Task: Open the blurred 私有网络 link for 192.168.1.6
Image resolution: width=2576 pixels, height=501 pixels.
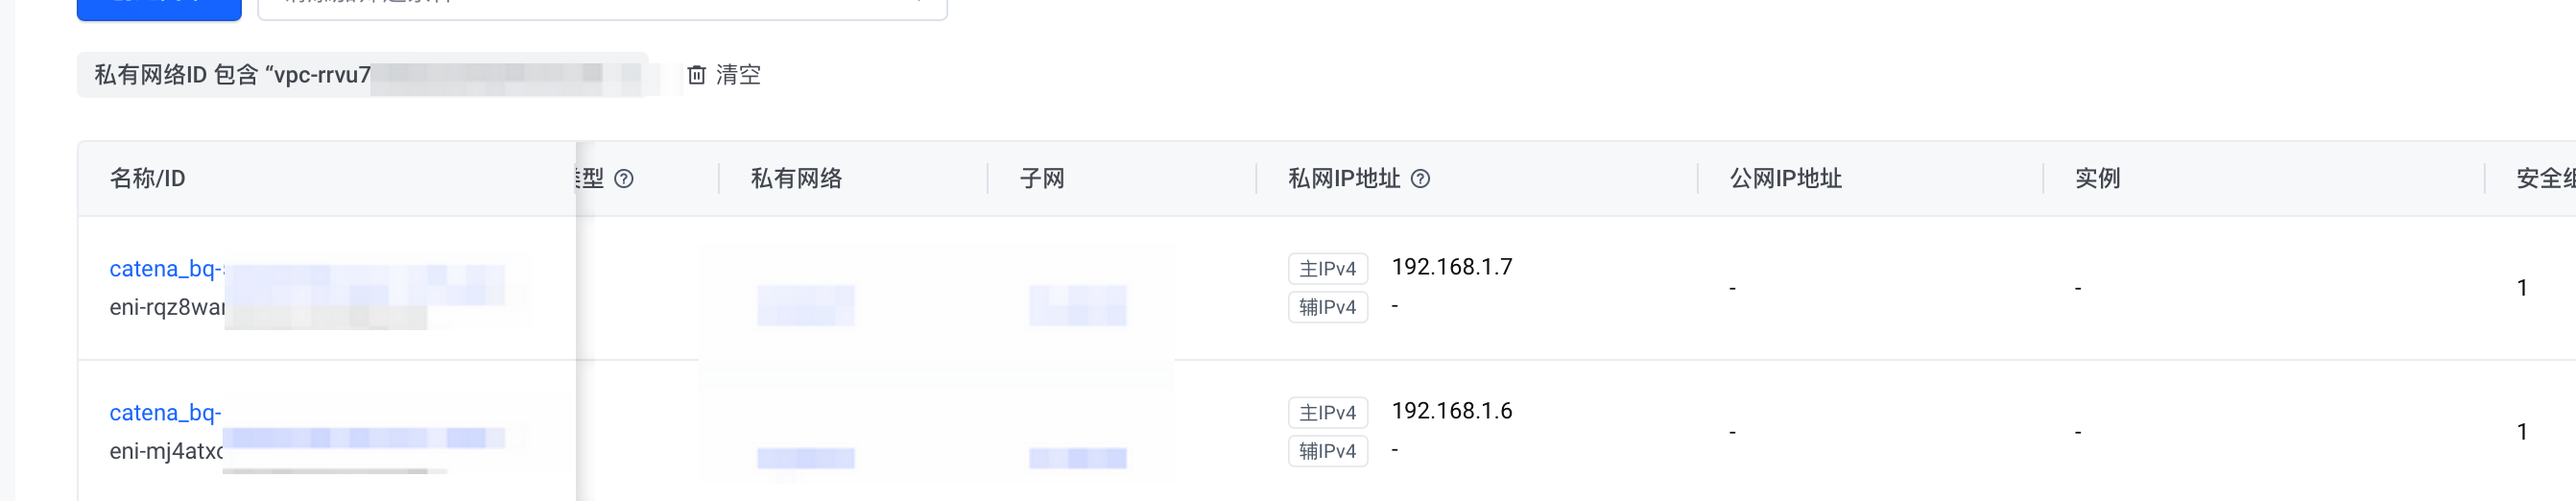Action: [806, 458]
